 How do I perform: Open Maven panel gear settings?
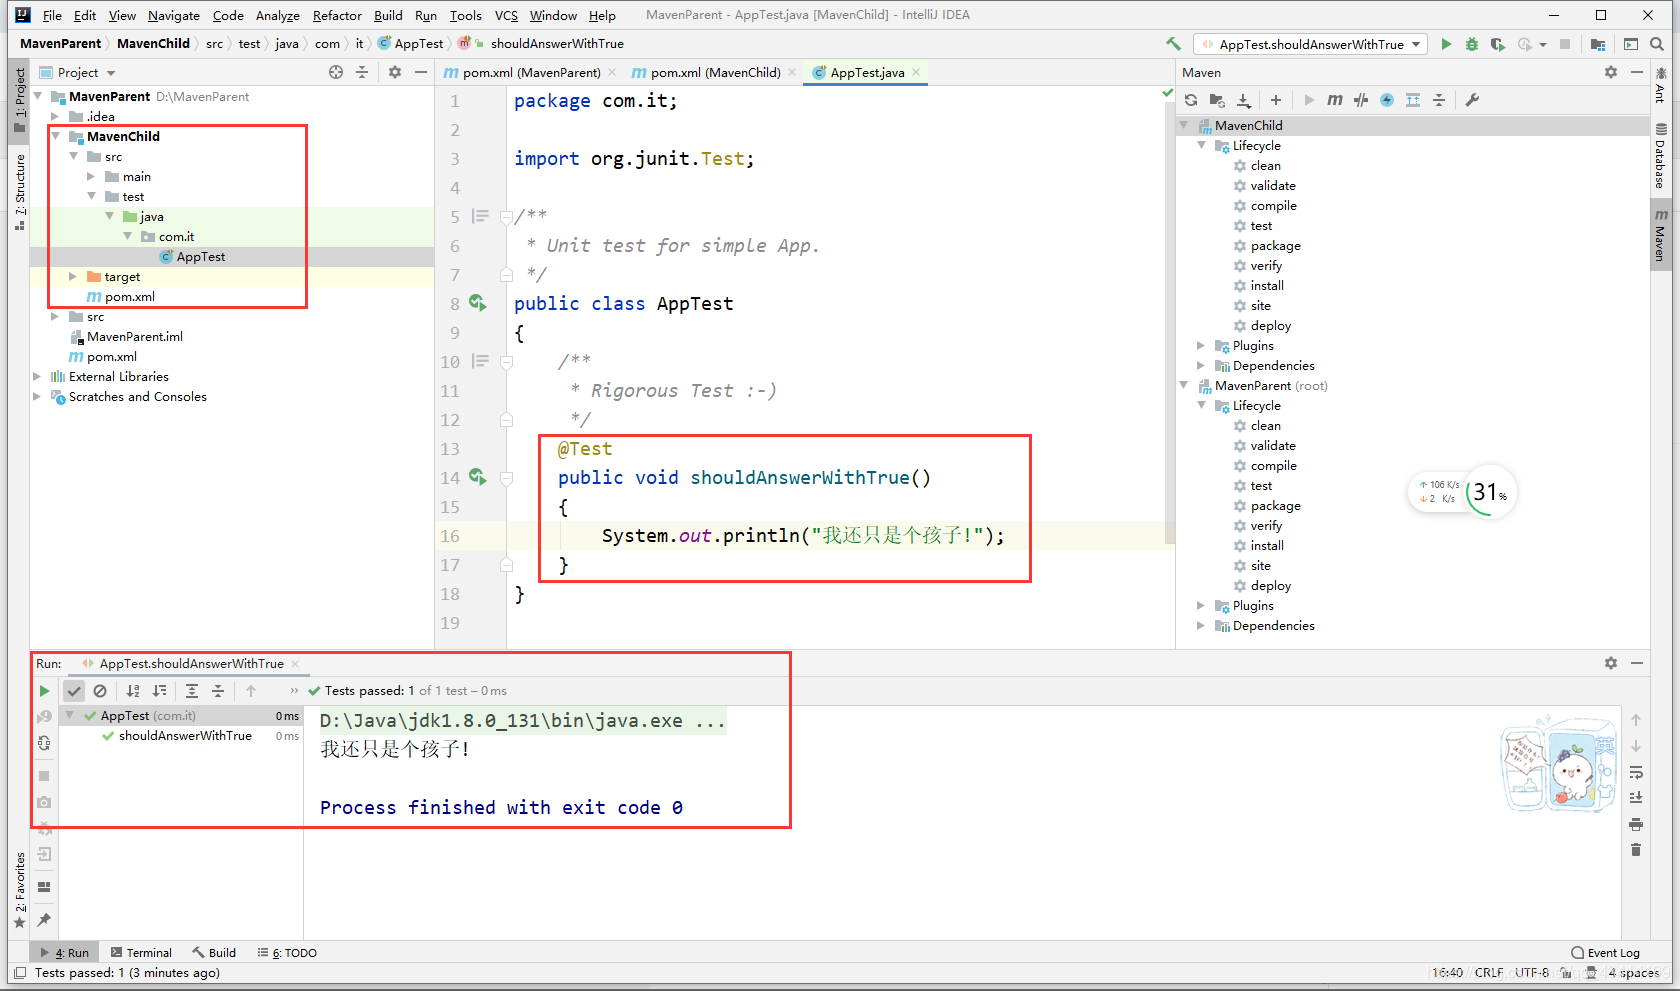pos(1611,72)
